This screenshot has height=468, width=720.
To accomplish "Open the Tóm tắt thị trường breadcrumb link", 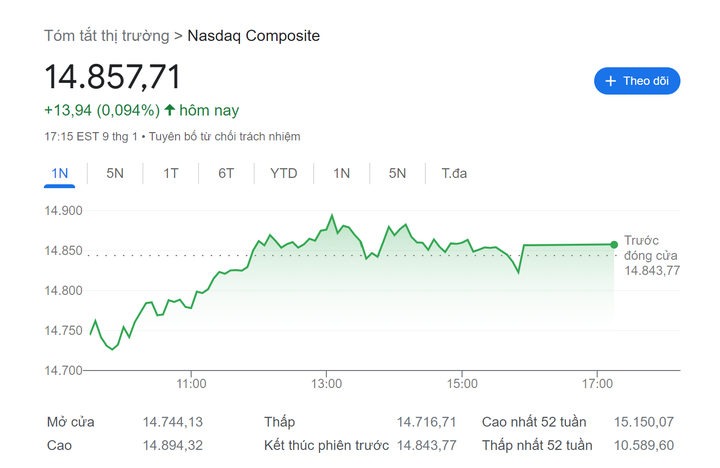I will coord(106,36).
